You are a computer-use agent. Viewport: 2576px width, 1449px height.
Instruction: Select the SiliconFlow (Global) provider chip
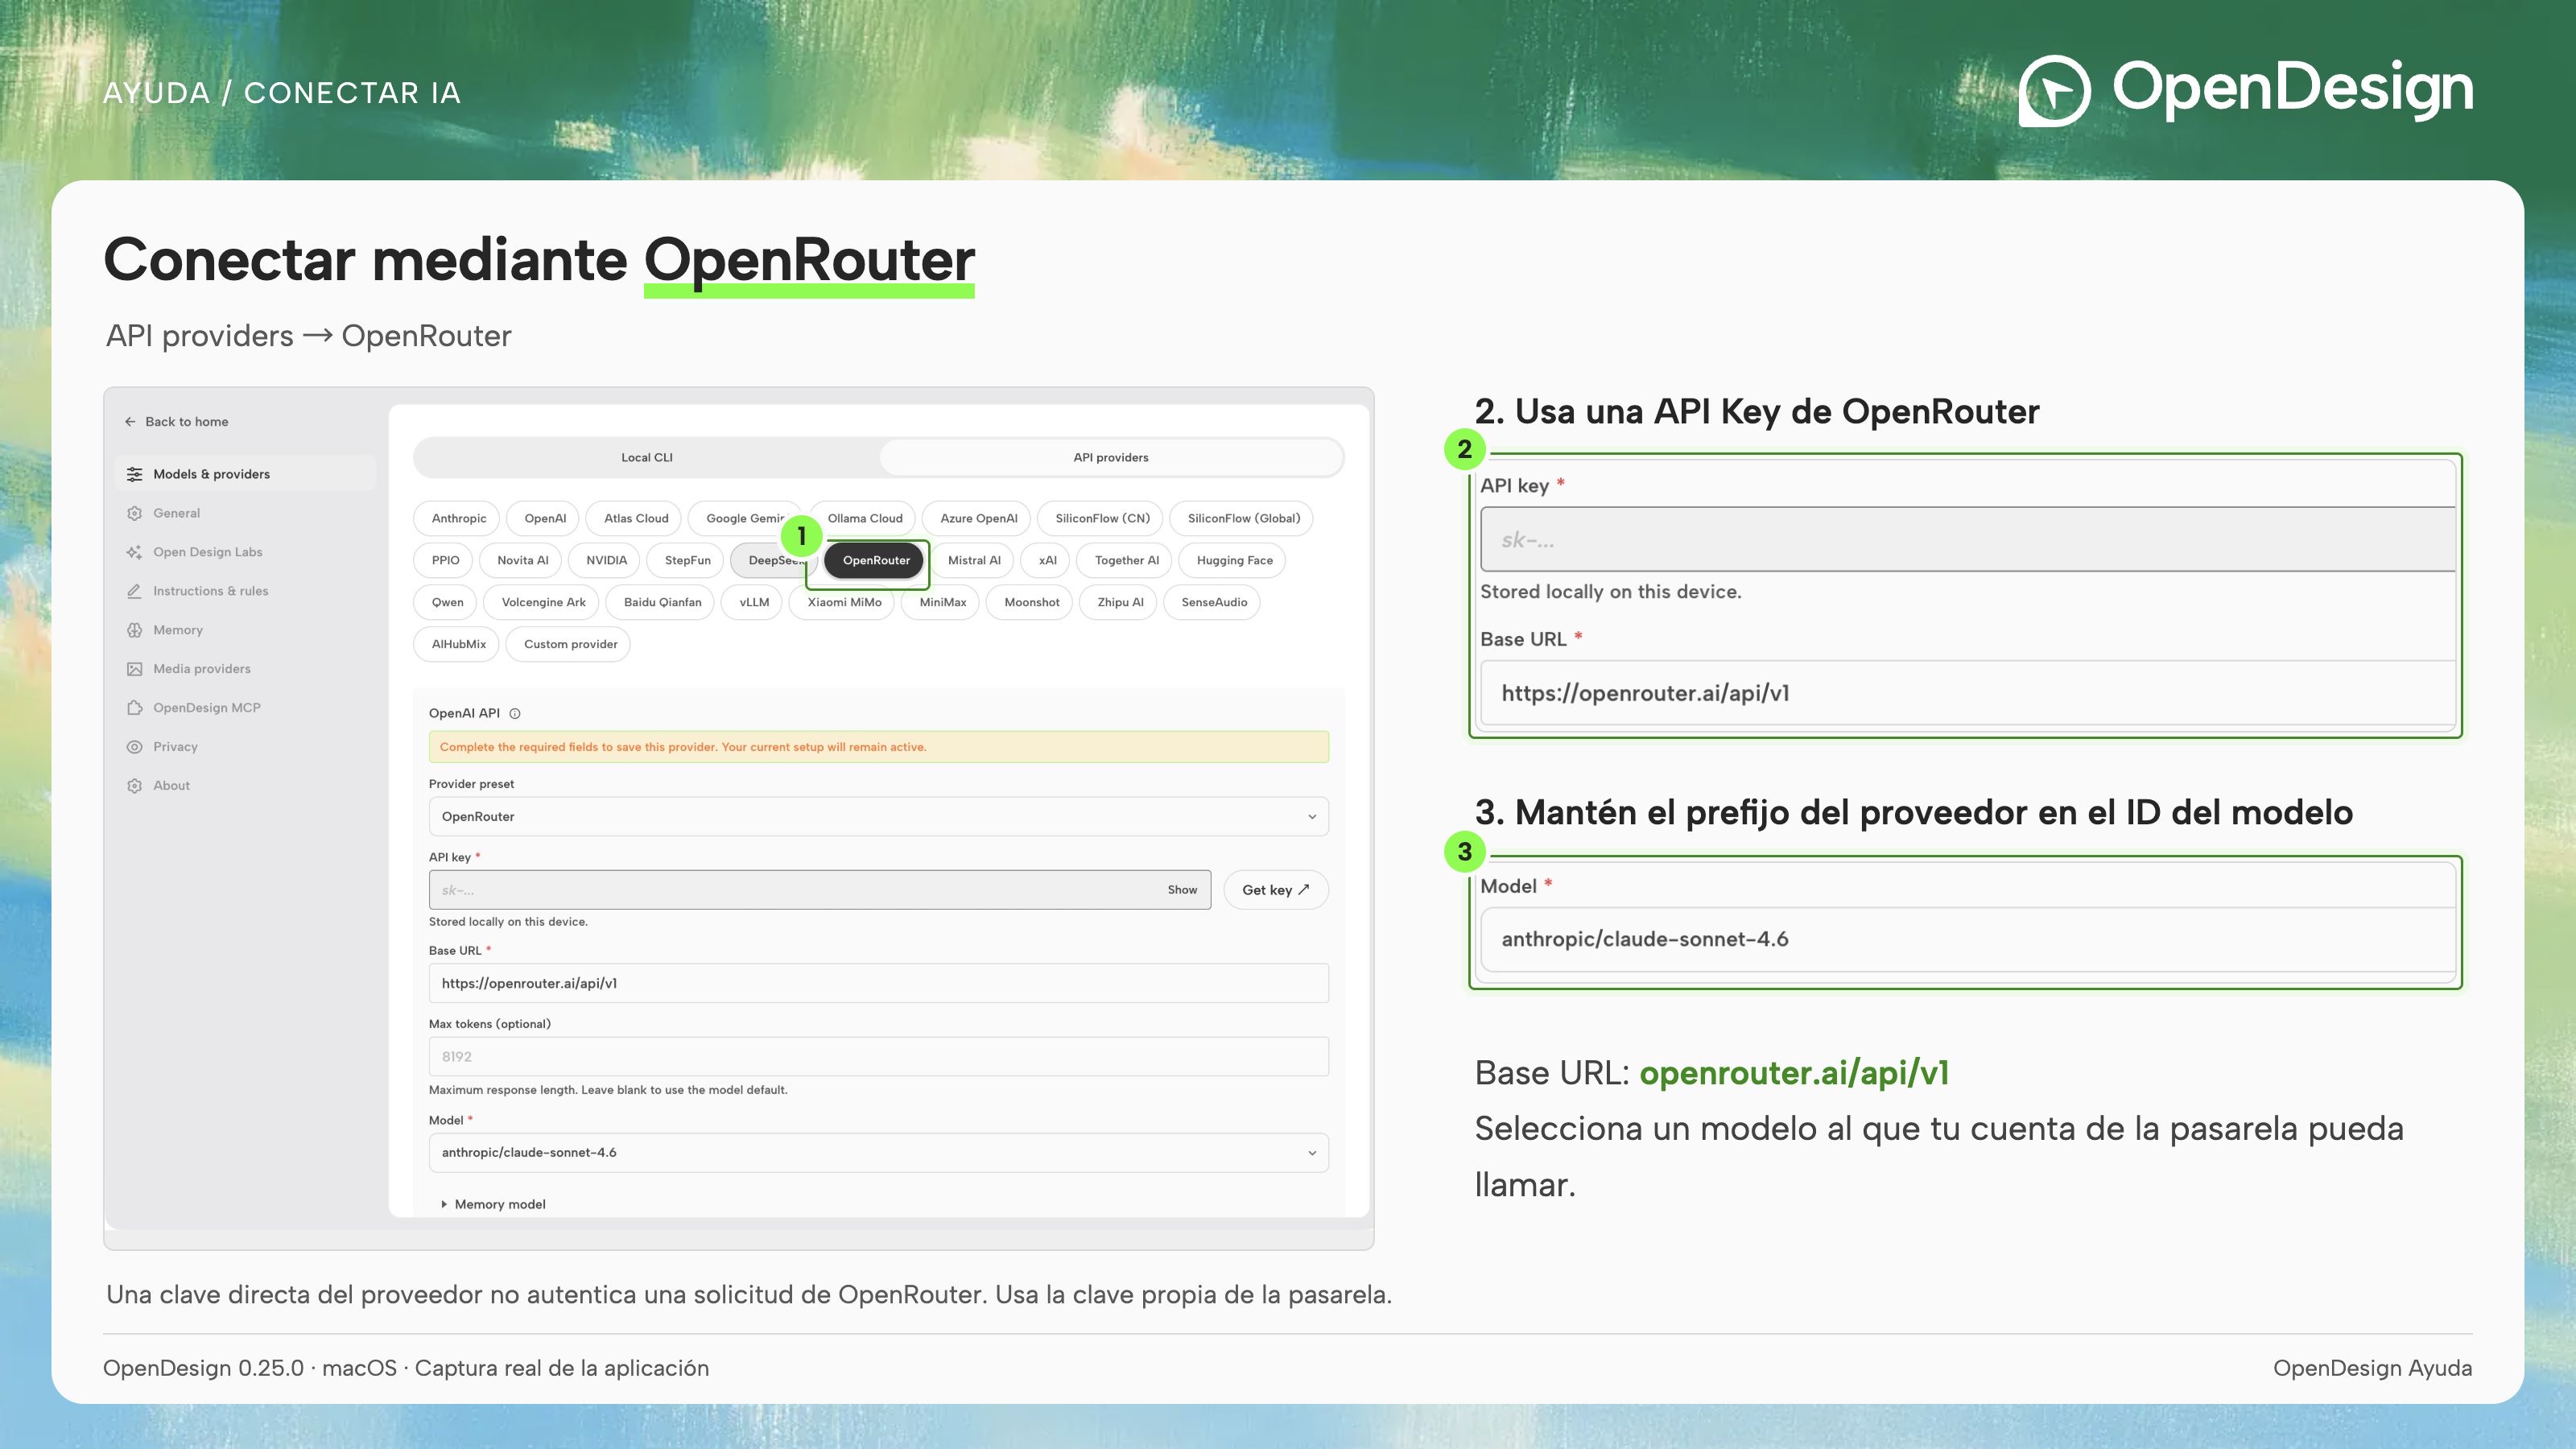coord(1243,519)
